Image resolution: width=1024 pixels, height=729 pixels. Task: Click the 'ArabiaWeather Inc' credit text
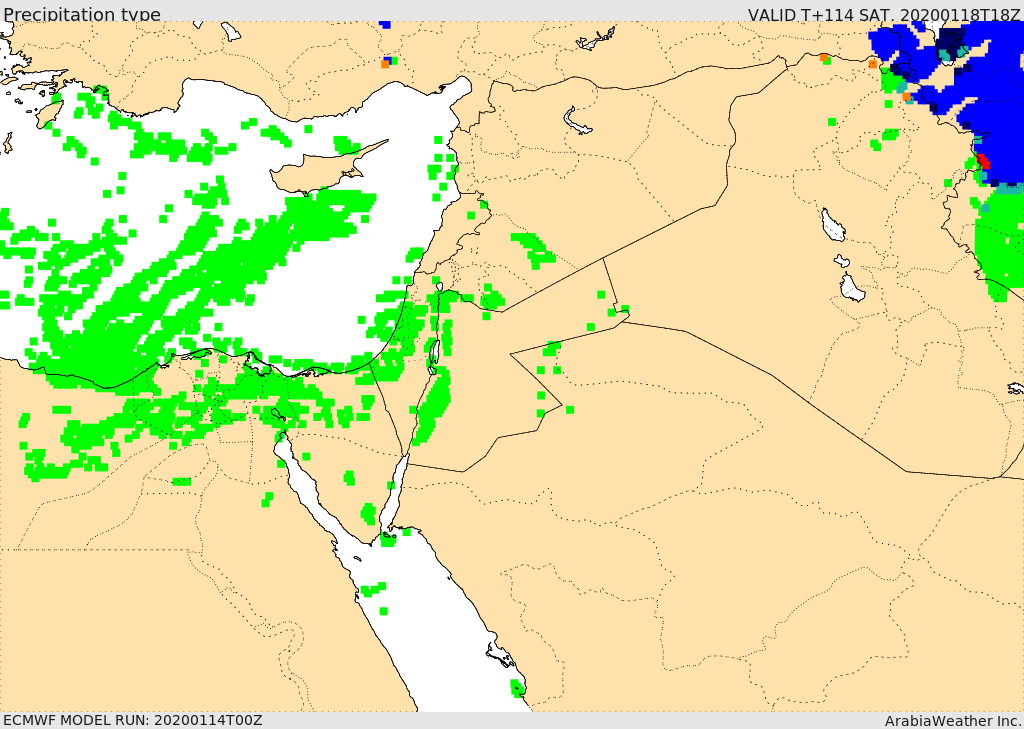coord(953,721)
